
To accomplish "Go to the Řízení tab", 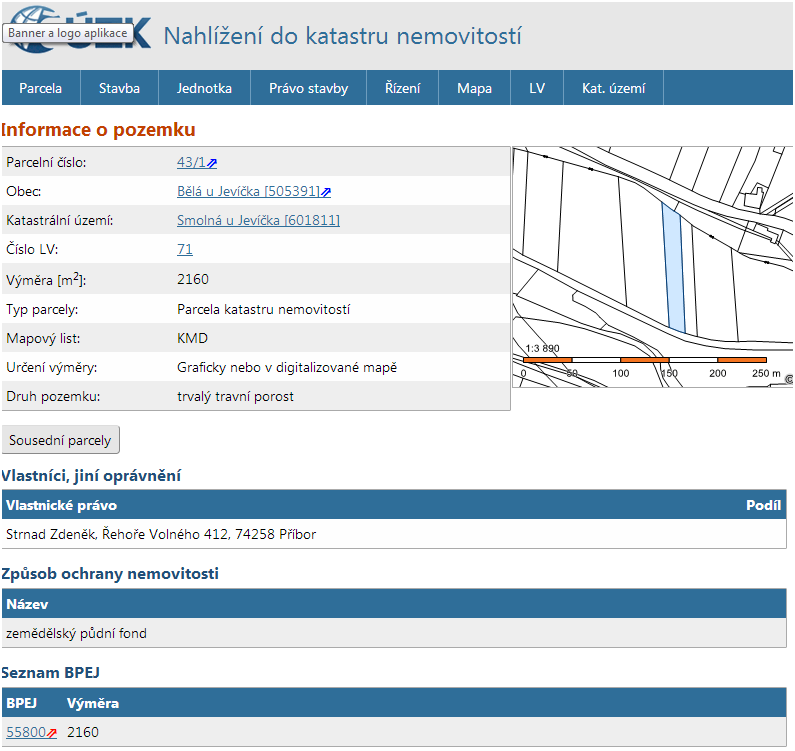I will [403, 88].
